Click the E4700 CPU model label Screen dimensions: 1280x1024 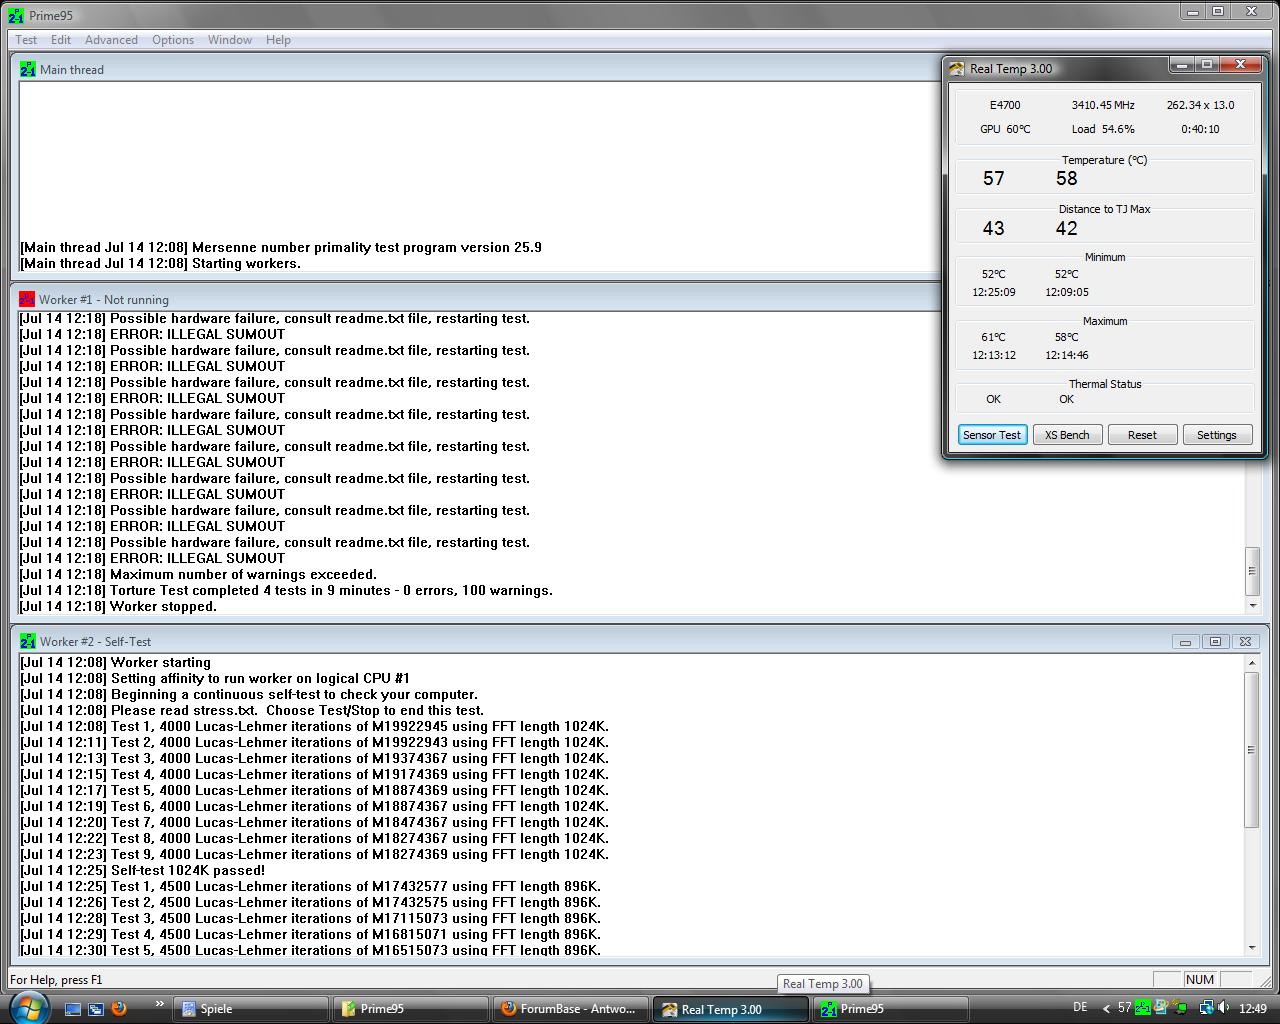point(1005,105)
